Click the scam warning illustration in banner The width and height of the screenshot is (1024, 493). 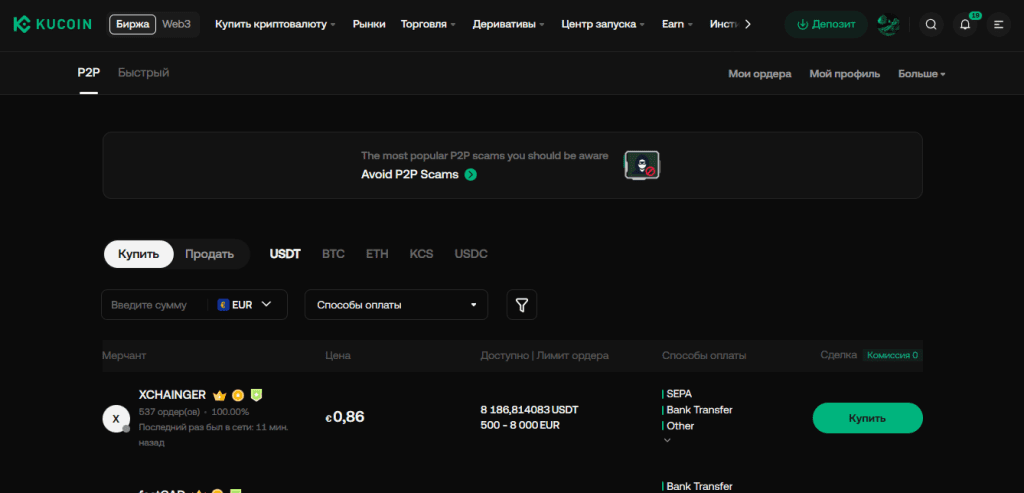[x=642, y=165]
